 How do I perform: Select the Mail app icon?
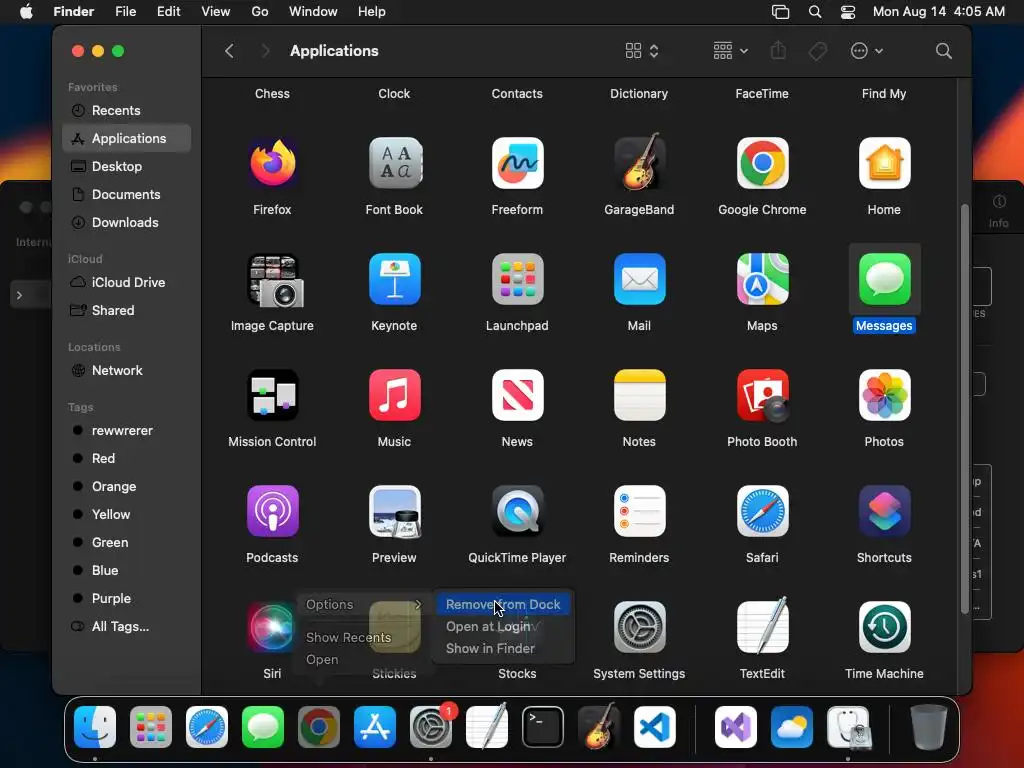point(639,280)
